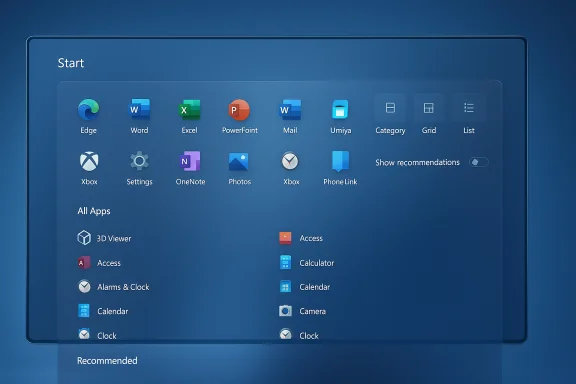Launch OneNote from pinned apps

coord(190,168)
